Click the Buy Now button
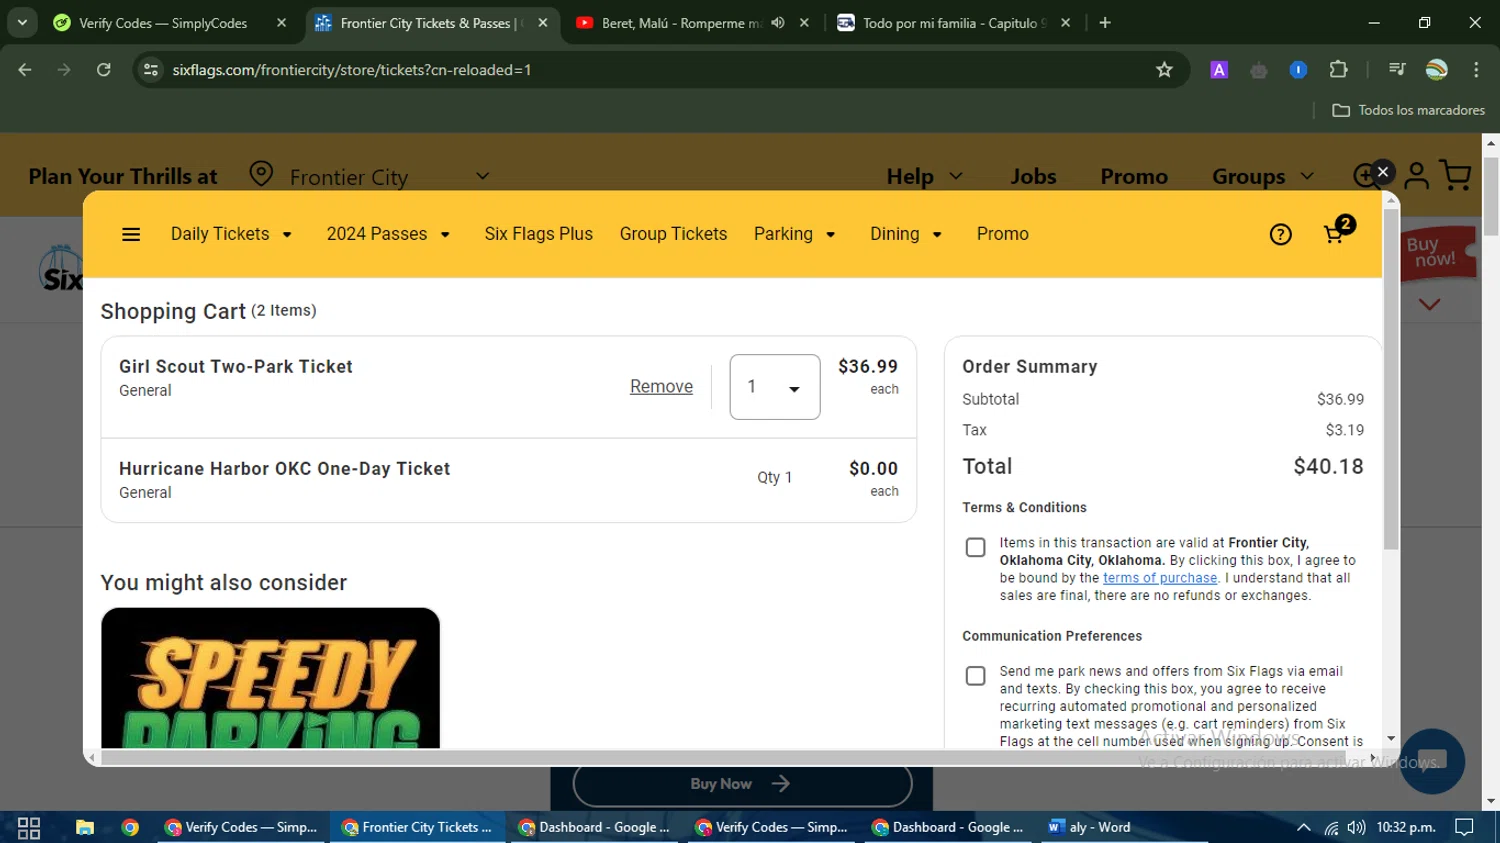Screen dimensions: 1500x843 pyautogui.click(x=742, y=784)
